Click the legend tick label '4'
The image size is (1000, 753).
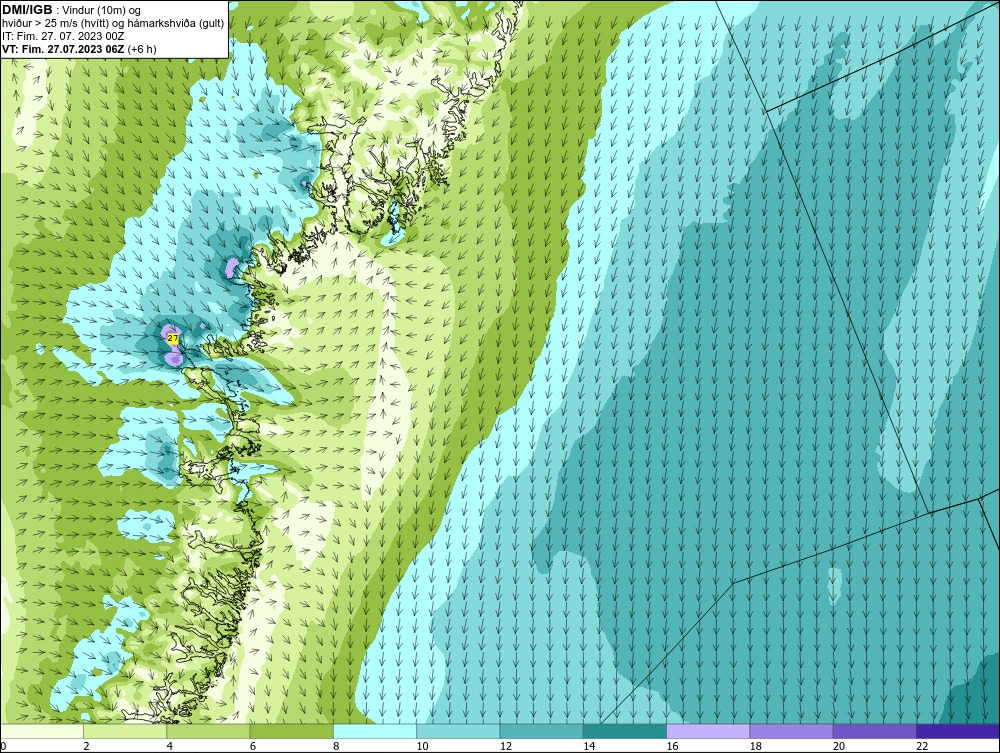click(170, 746)
